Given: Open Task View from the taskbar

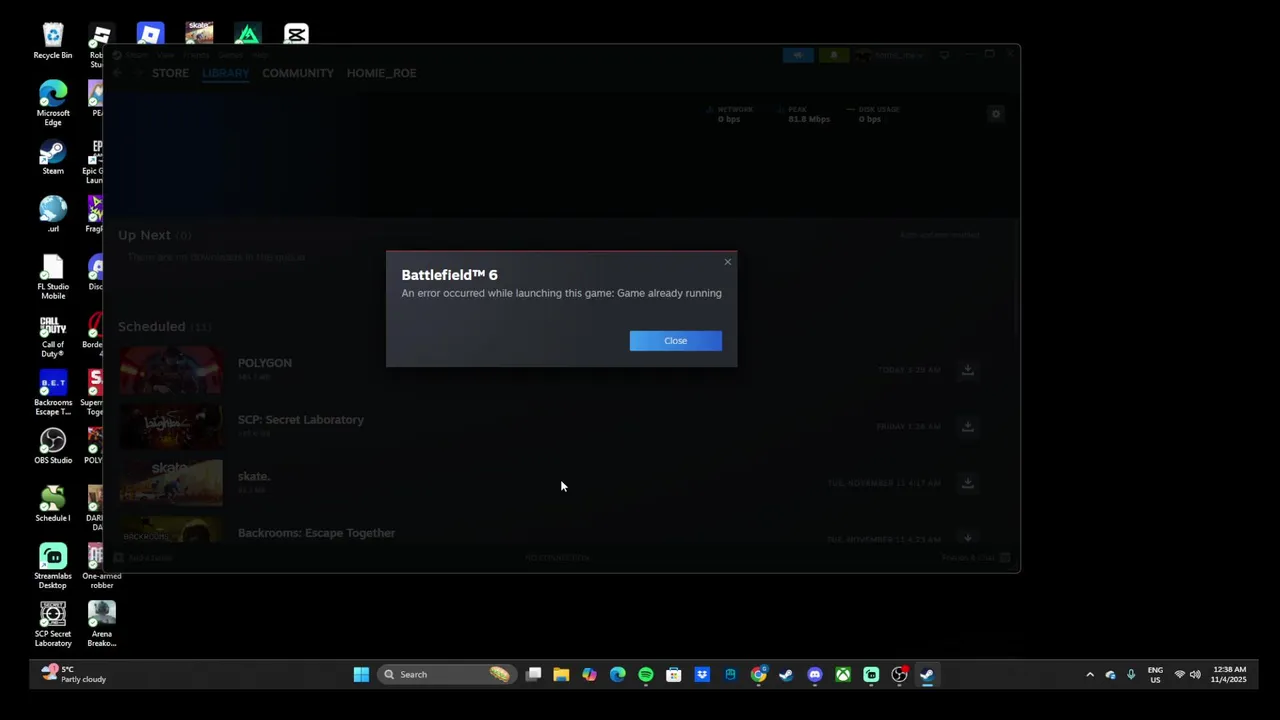Looking at the screenshot, I should [534, 675].
